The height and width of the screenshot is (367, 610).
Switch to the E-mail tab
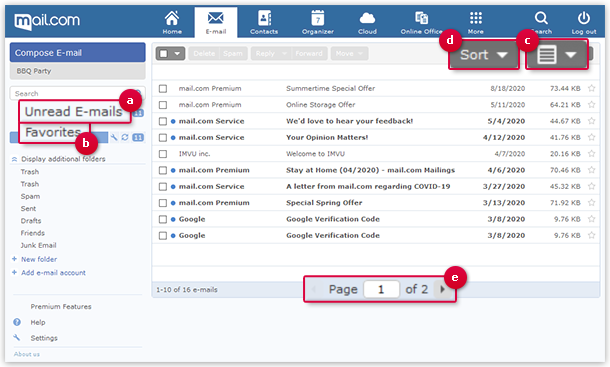(x=216, y=23)
